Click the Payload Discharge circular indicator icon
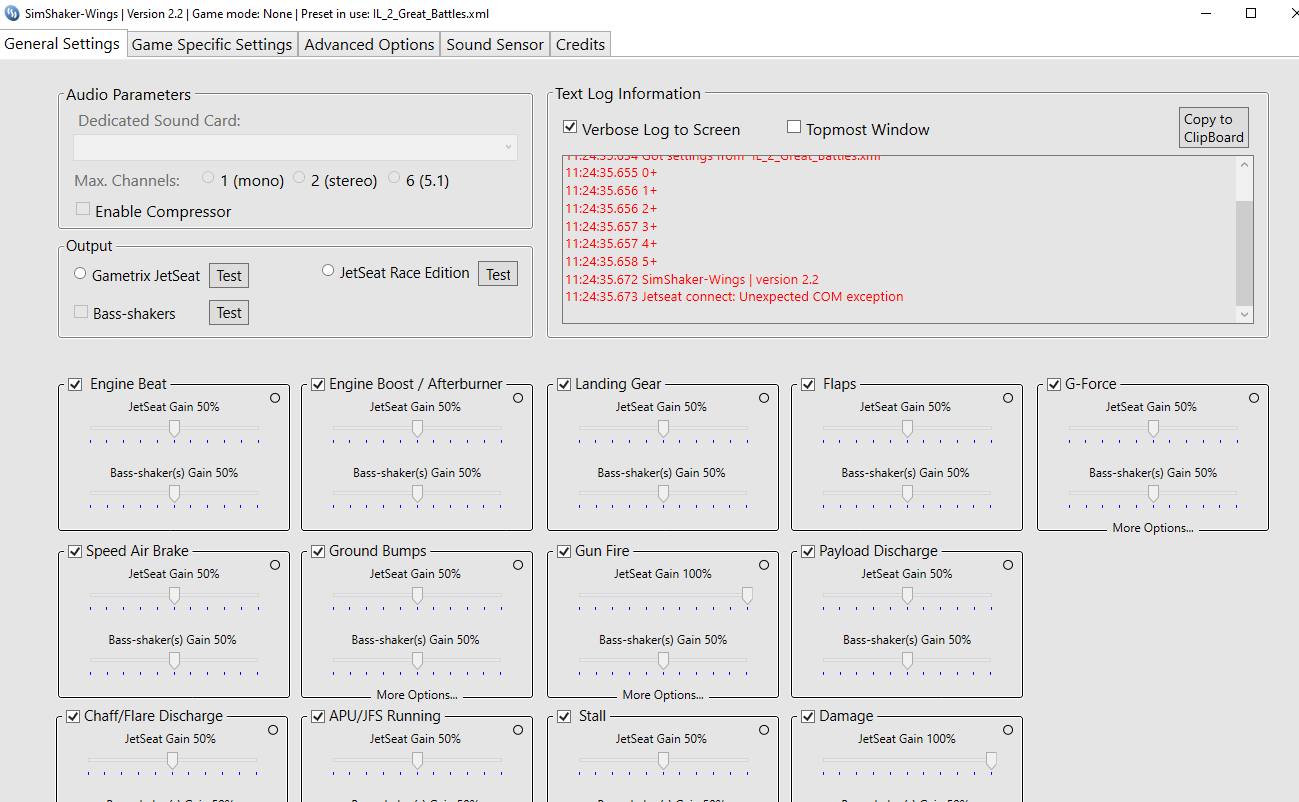The width and height of the screenshot is (1299, 802). [x=1008, y=565]
